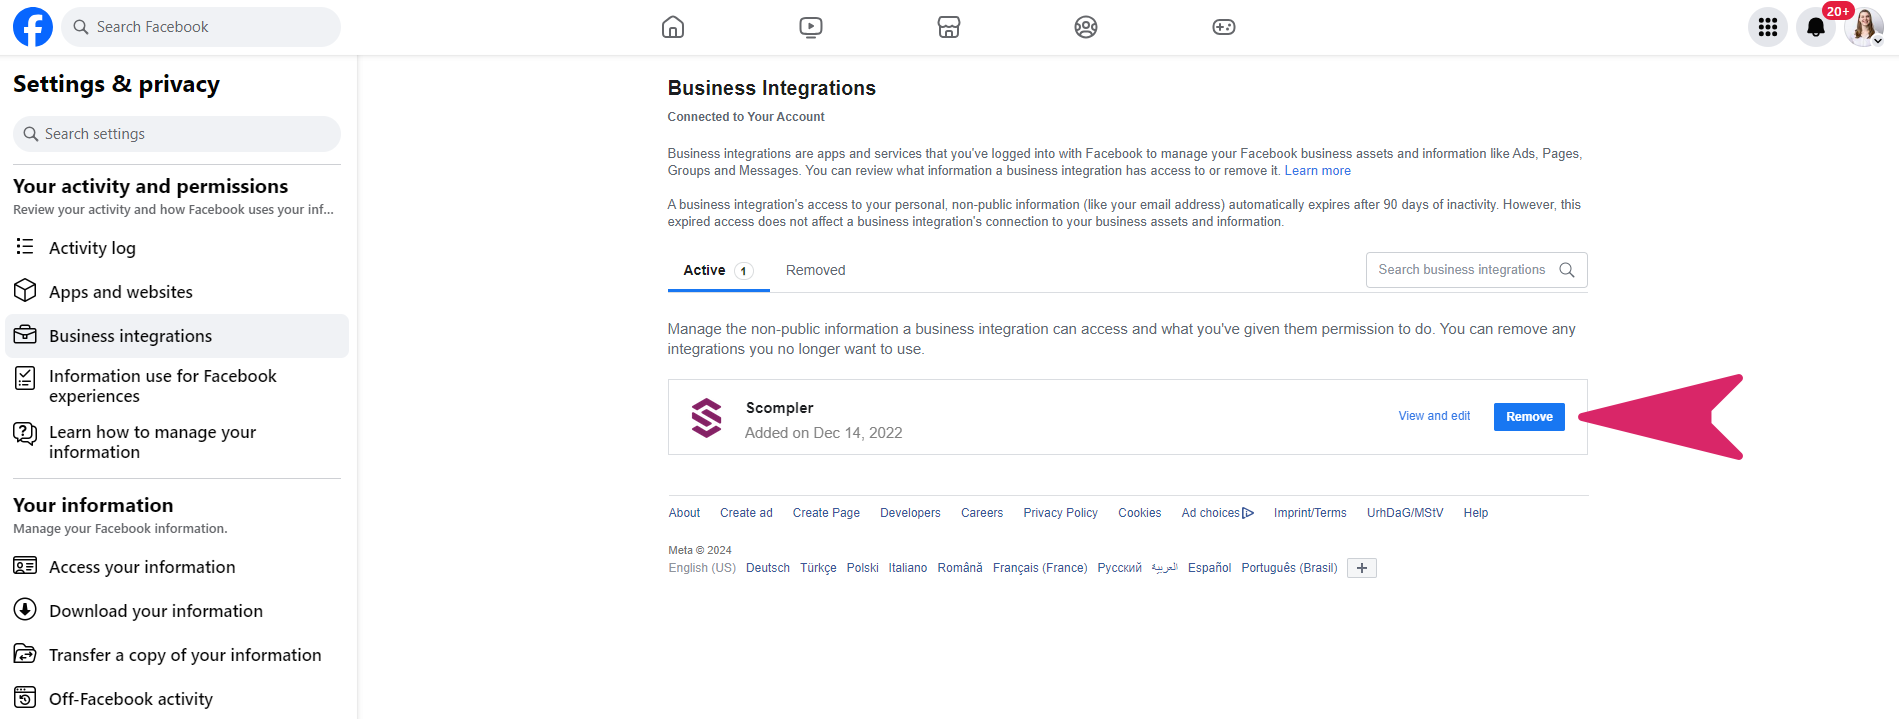Open Download your information
The height and width of the screenshot is (719, 1899).
coord(155,611)
